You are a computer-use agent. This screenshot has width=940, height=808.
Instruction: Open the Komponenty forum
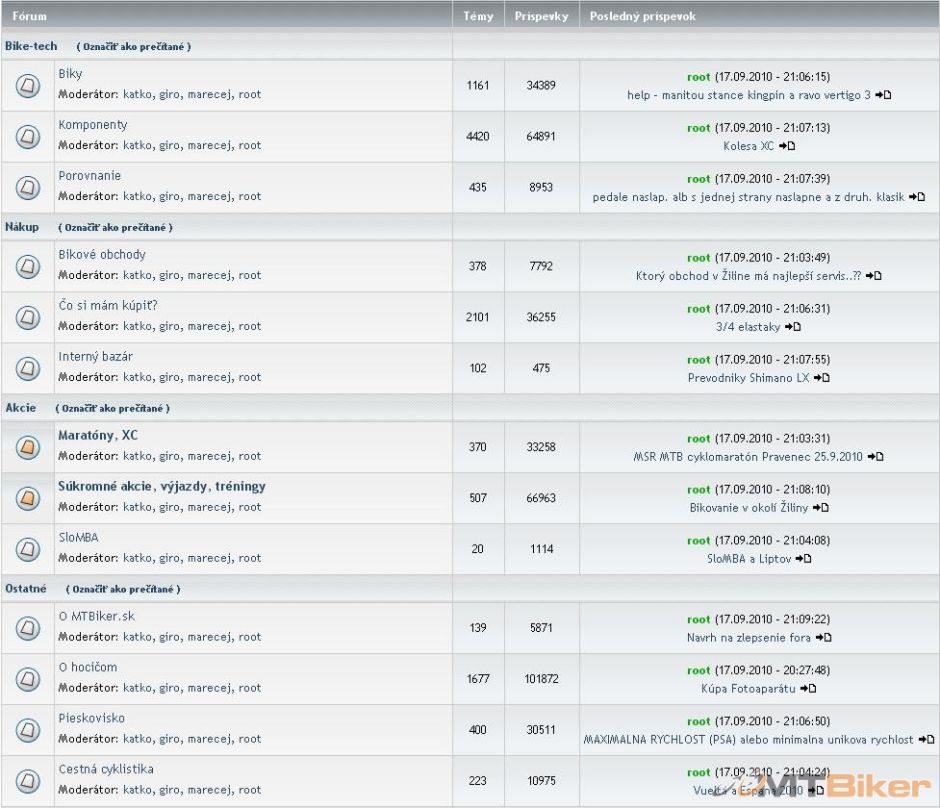[92, 125]
